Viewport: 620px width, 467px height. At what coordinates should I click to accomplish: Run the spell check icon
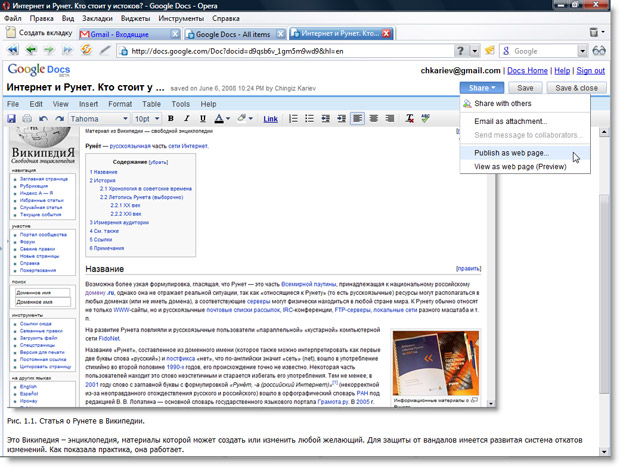coord(426,118)
